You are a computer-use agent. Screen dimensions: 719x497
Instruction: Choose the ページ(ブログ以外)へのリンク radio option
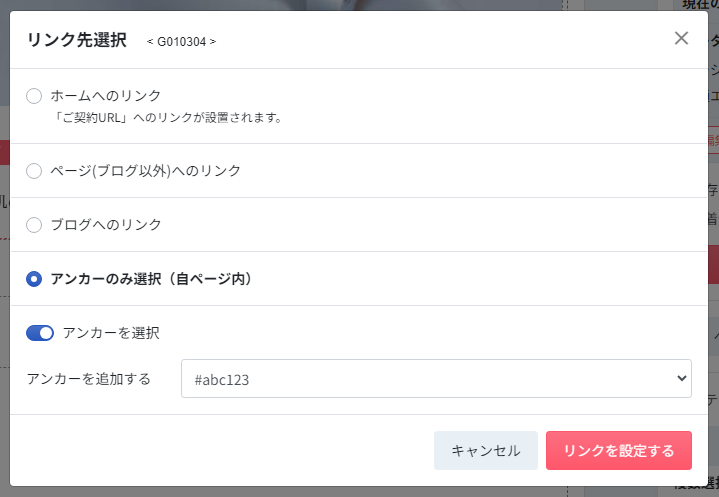(34, 171)
